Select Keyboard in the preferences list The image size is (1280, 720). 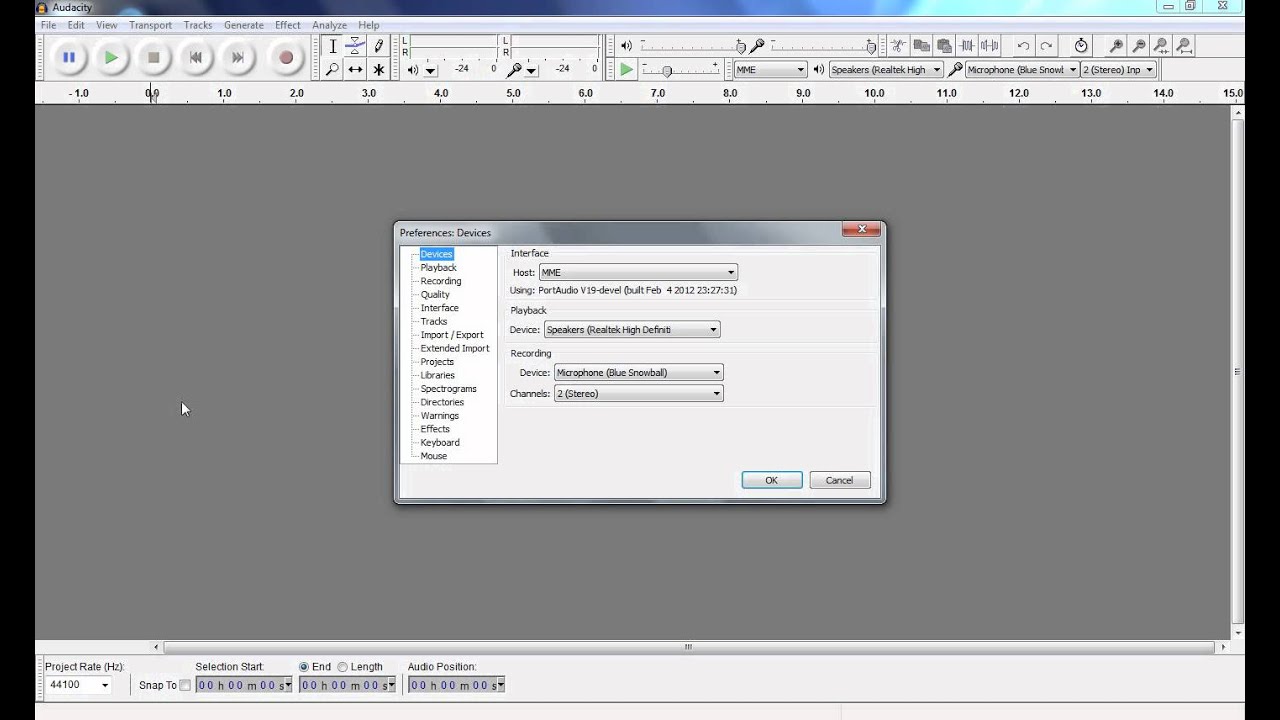click(440, 443)
